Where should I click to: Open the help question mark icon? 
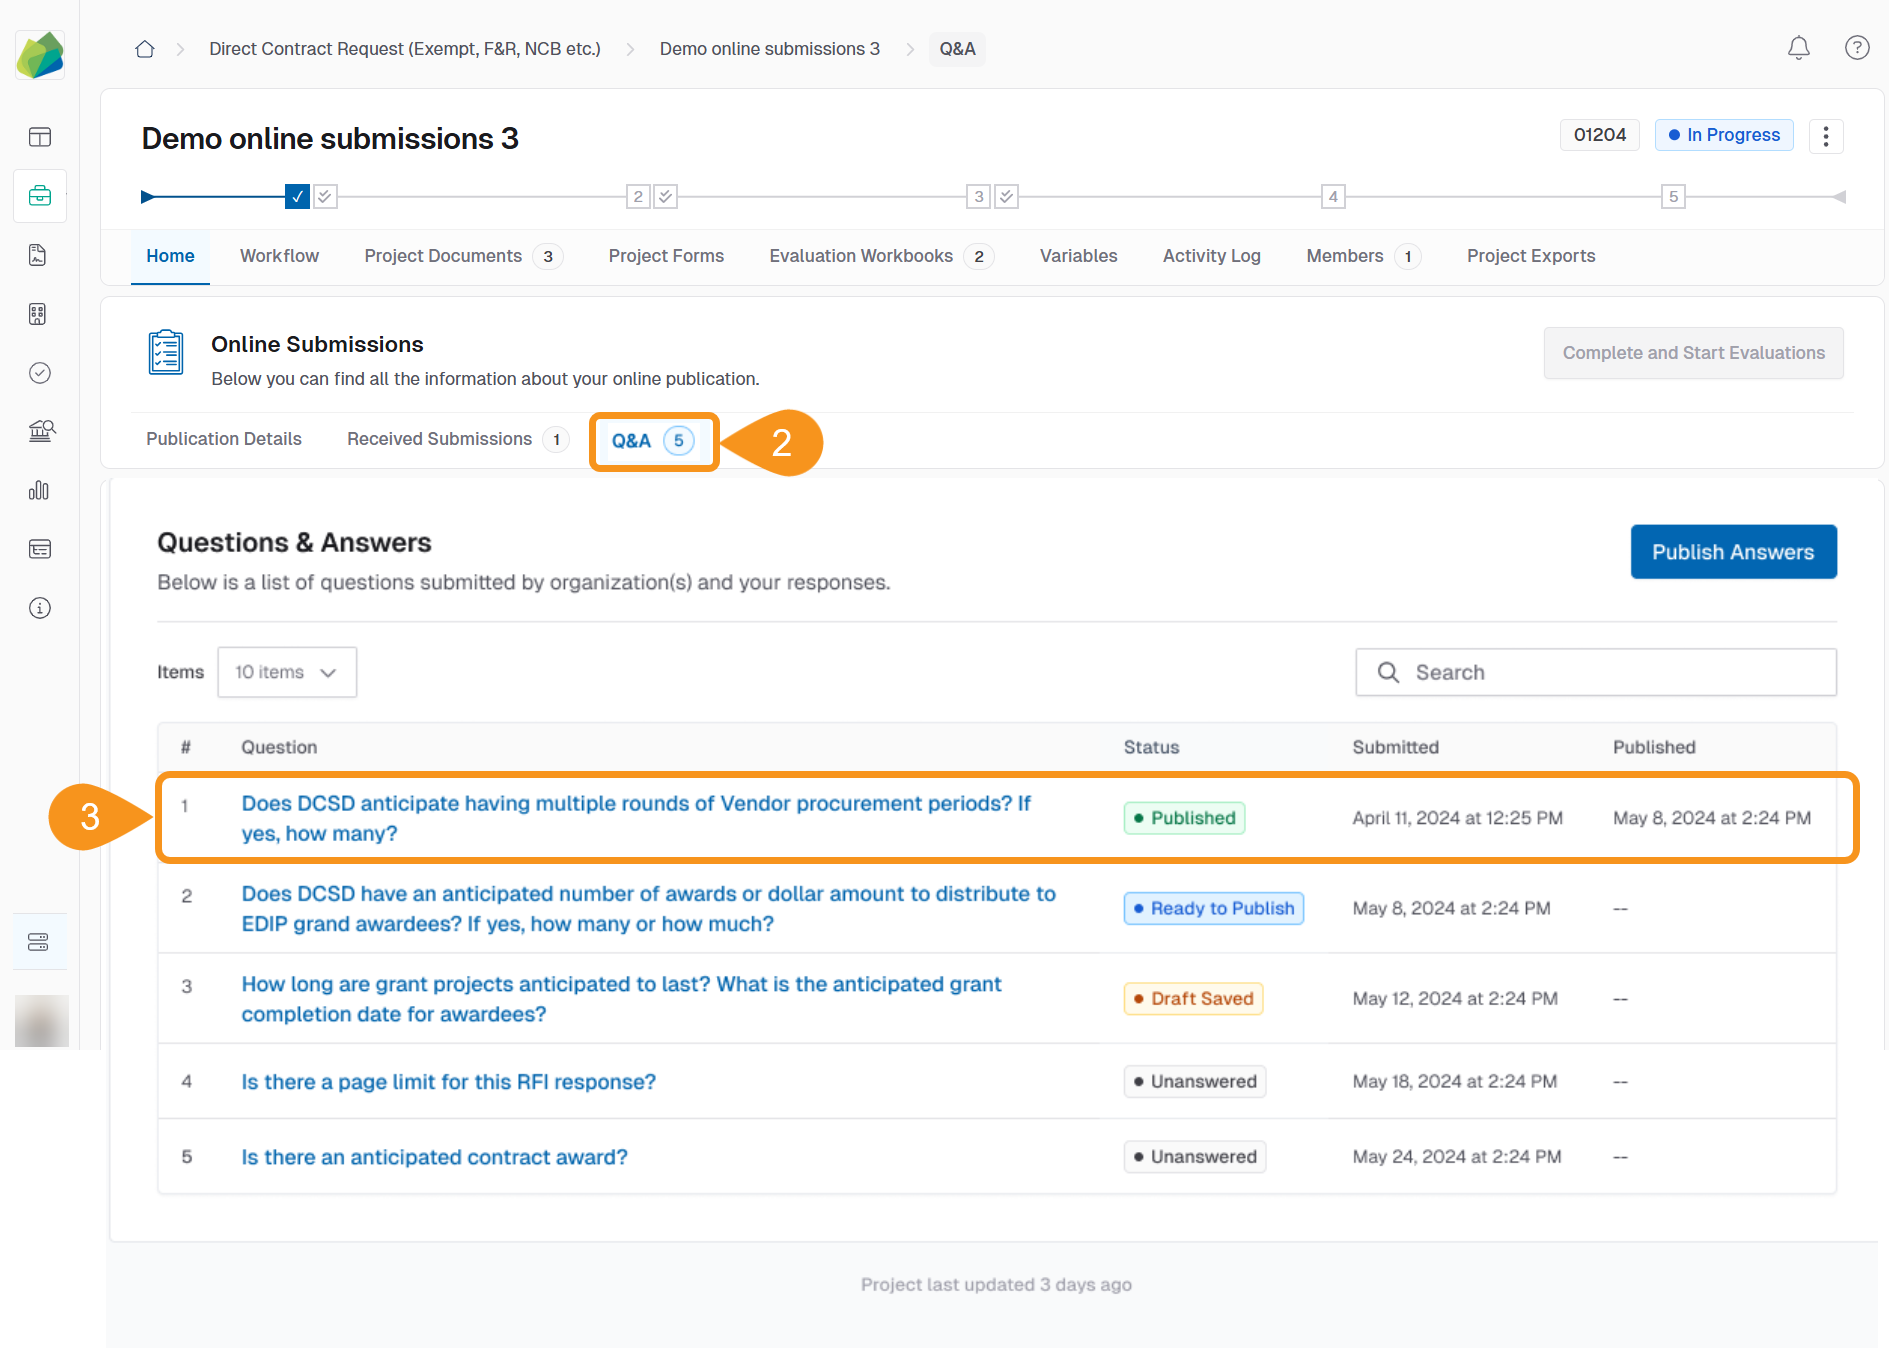coord(1856,48)
